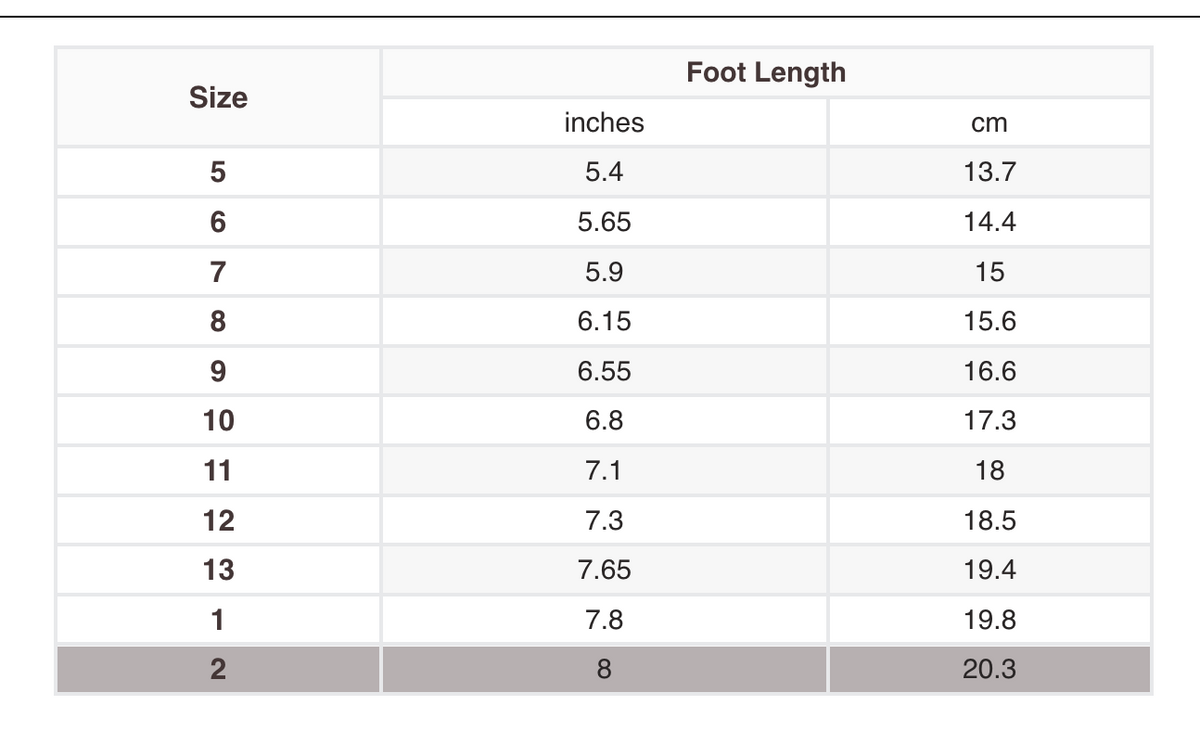Click the 7.65 inches cell
Image resolution: width=1200 pixels, height=731 pixels.
click(x=604, y=570)
